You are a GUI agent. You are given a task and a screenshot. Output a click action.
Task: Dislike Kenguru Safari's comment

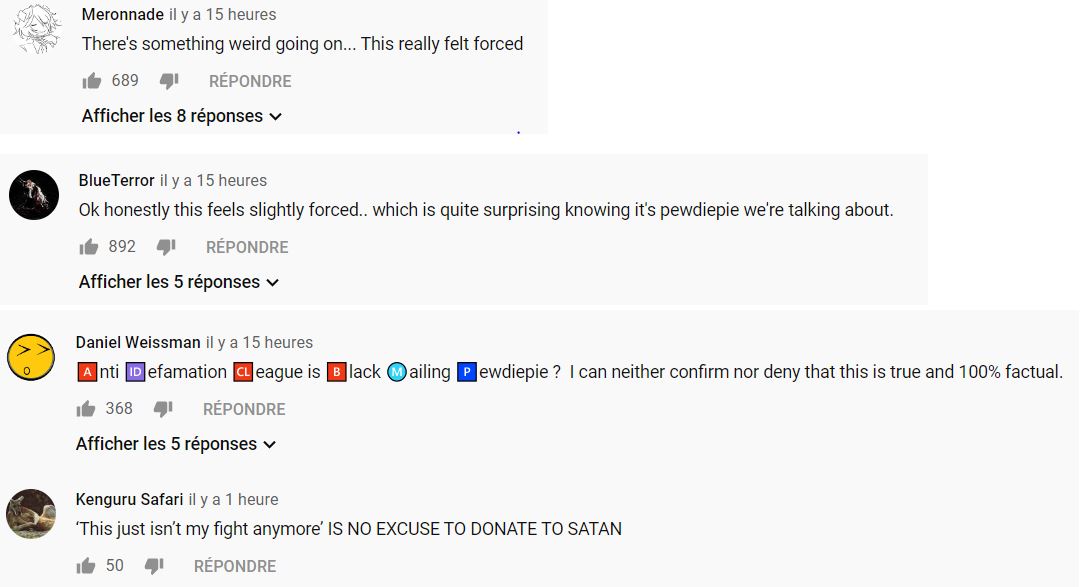[x=154, y=566]
